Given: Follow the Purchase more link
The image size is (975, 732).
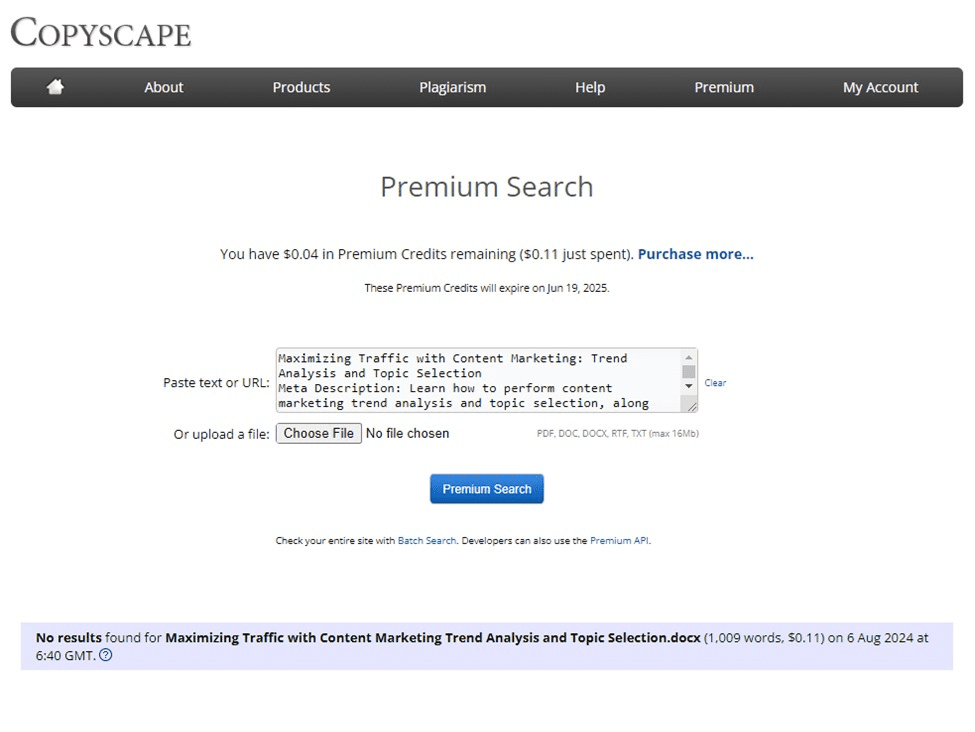Looking at the screenshot, I should (x=695, y=254).
